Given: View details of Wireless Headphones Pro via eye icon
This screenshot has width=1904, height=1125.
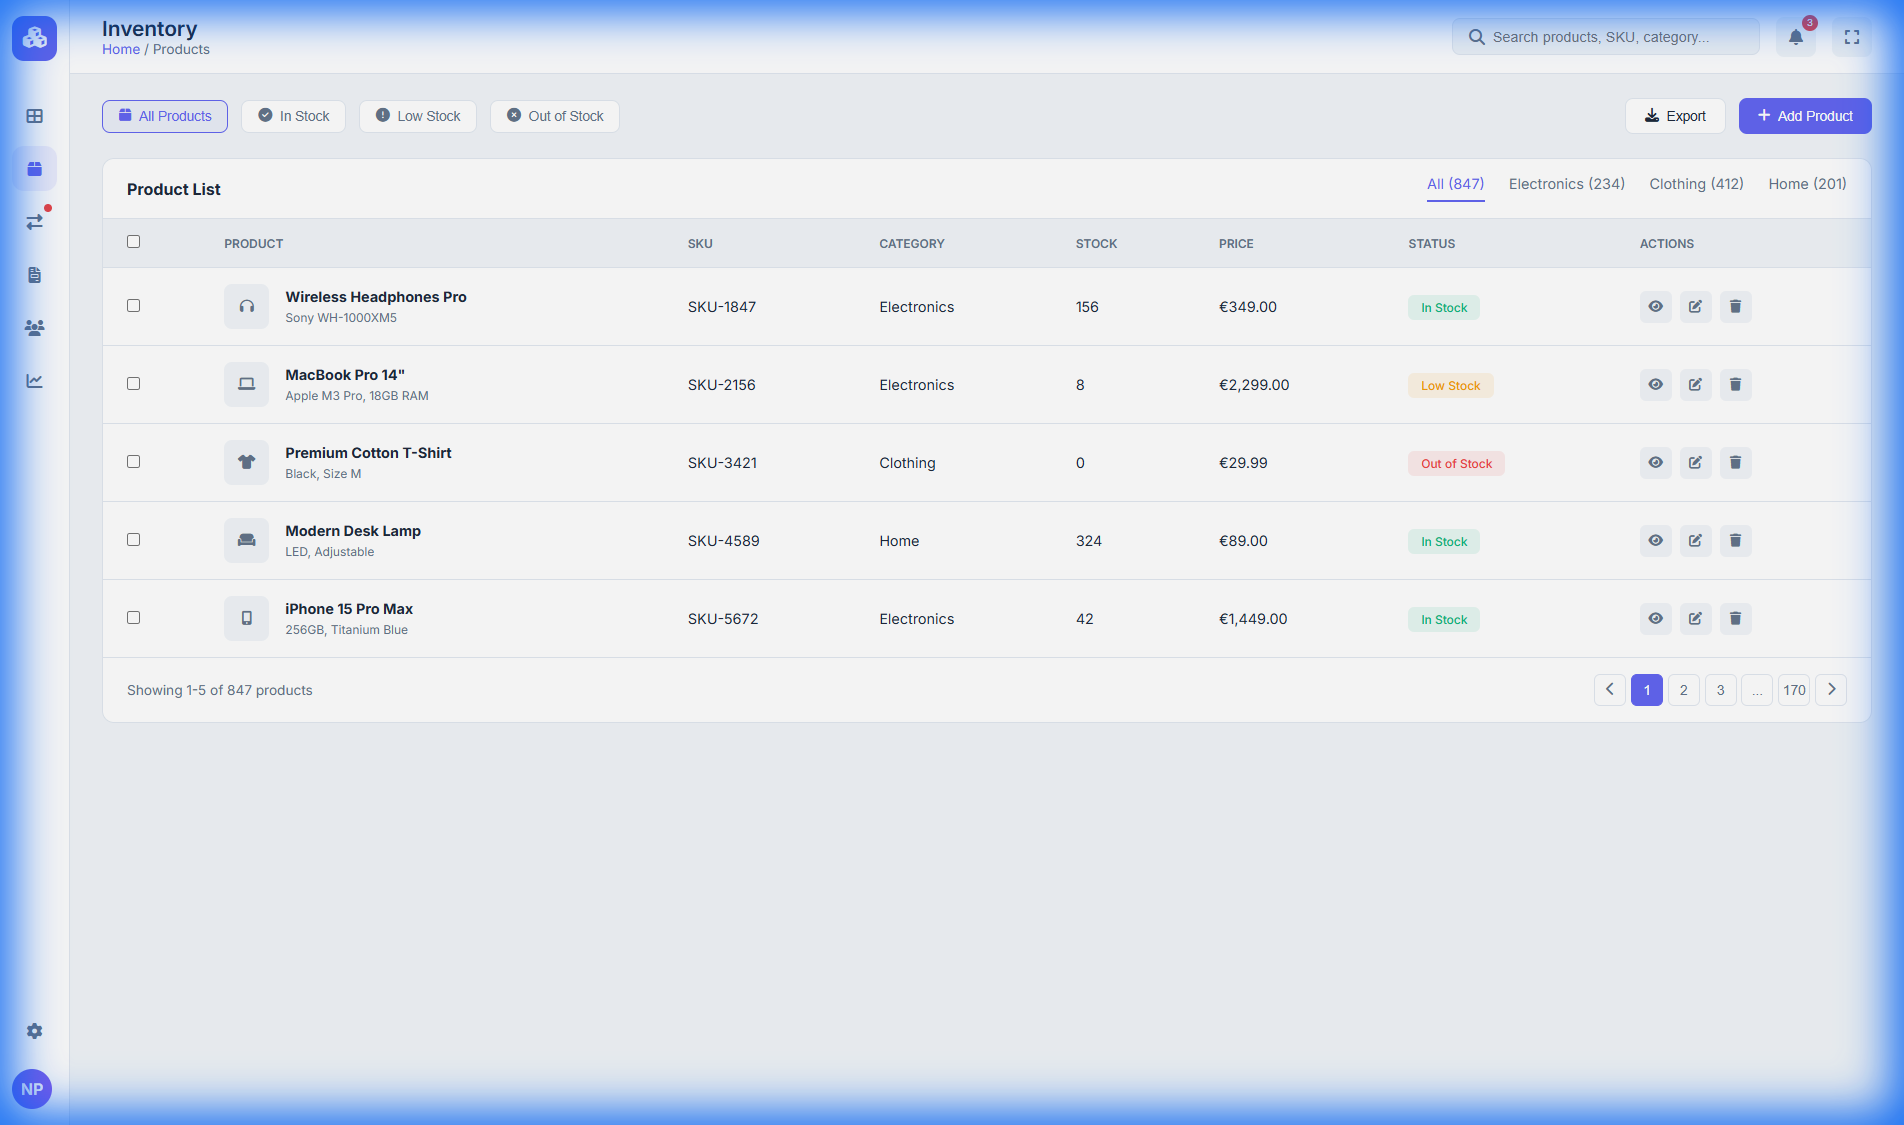Looking at the screenshot, I should (x=1655, y=307).
